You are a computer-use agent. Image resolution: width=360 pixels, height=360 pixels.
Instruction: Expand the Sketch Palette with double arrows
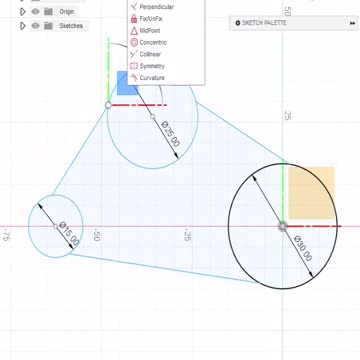click(352, 23)
